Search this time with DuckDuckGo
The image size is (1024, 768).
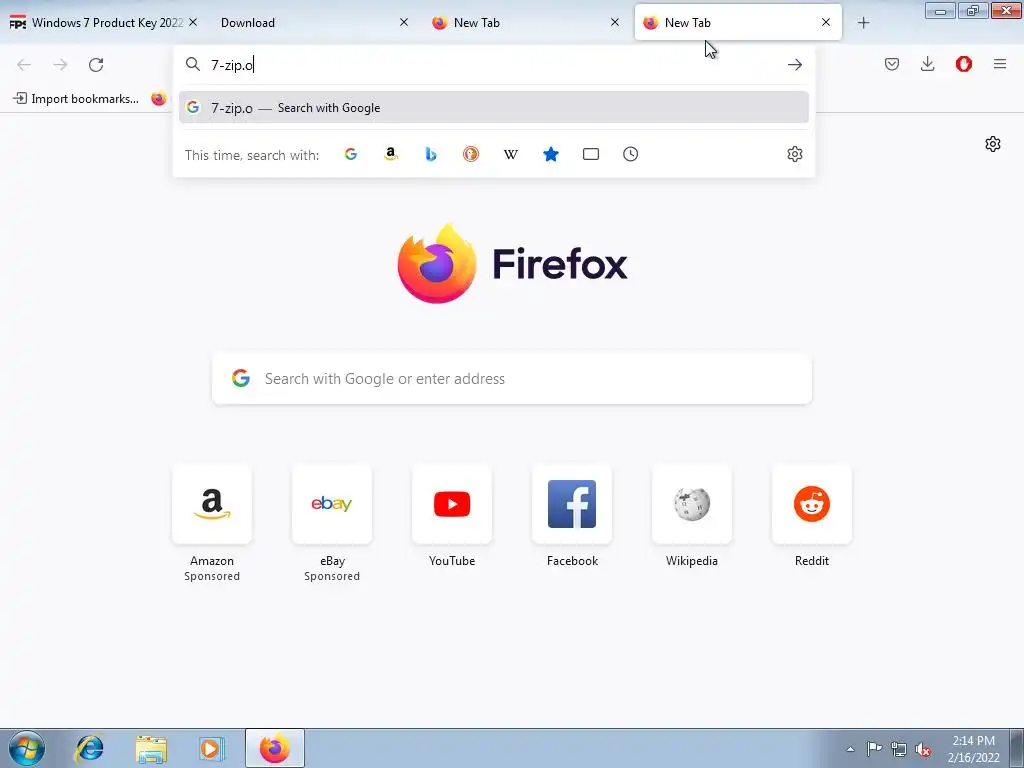tap(471, 154)
